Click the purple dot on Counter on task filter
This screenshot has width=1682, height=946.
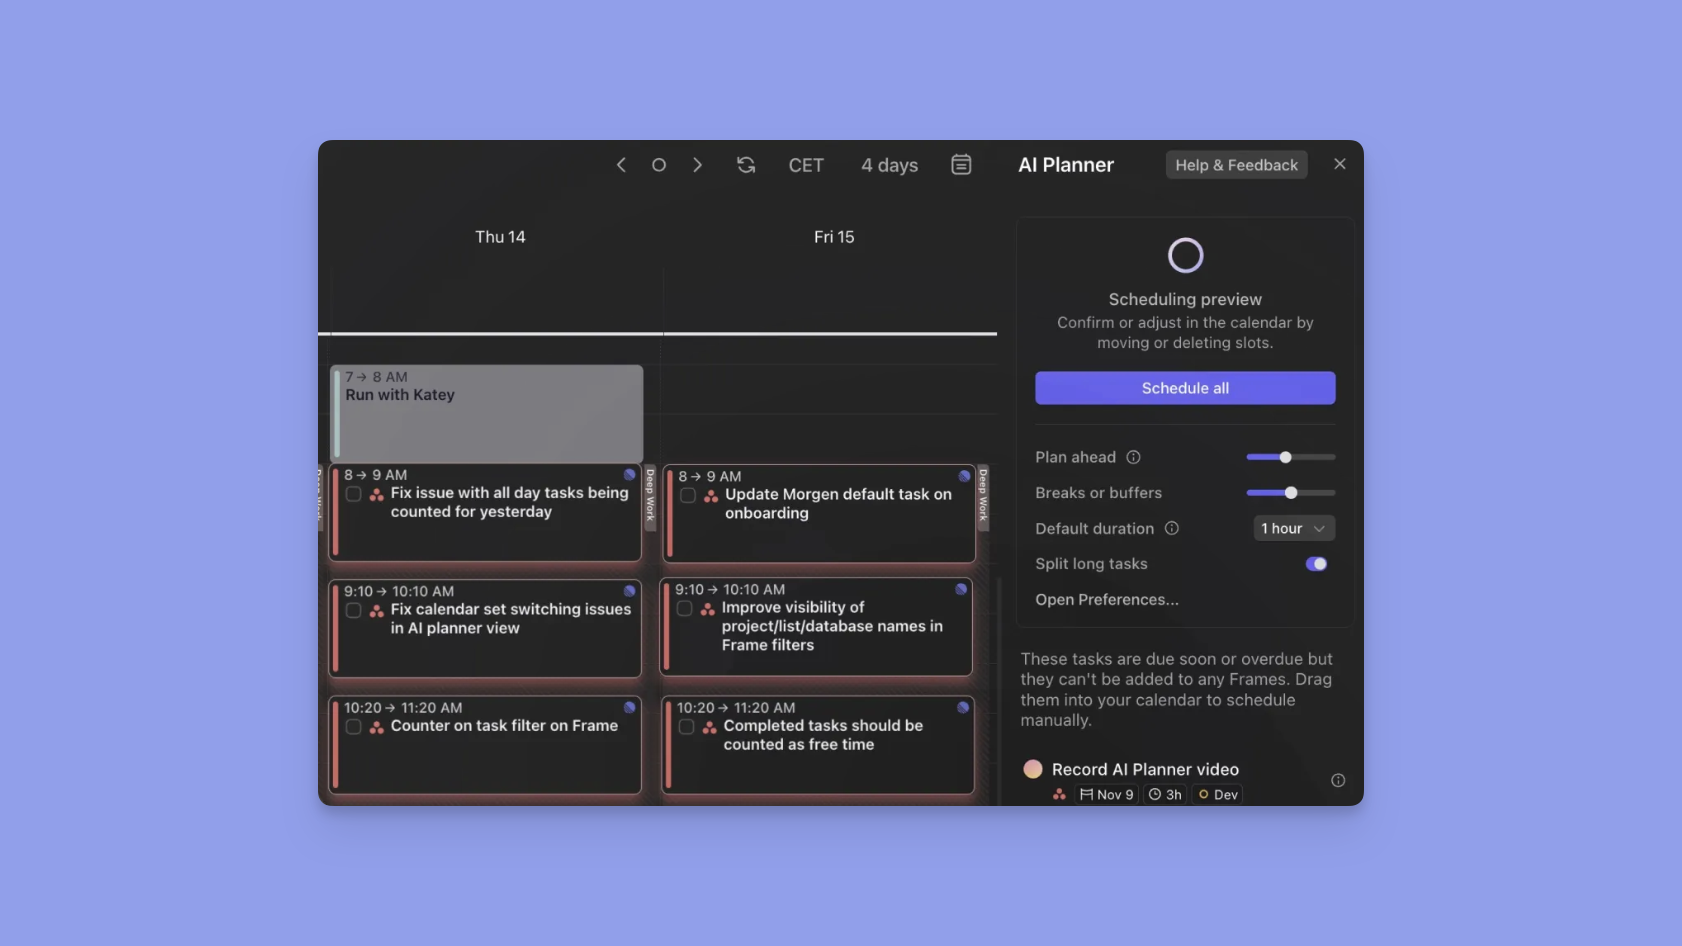[x=630, y=707]
